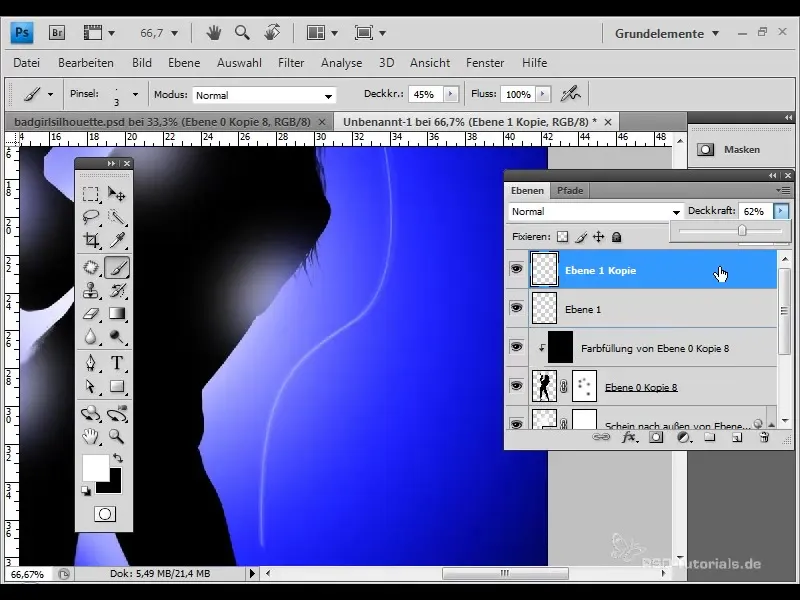Open the layer blend mode Normal dropdown
Screen dimensions: 800x600
click(x=596, y=211)
